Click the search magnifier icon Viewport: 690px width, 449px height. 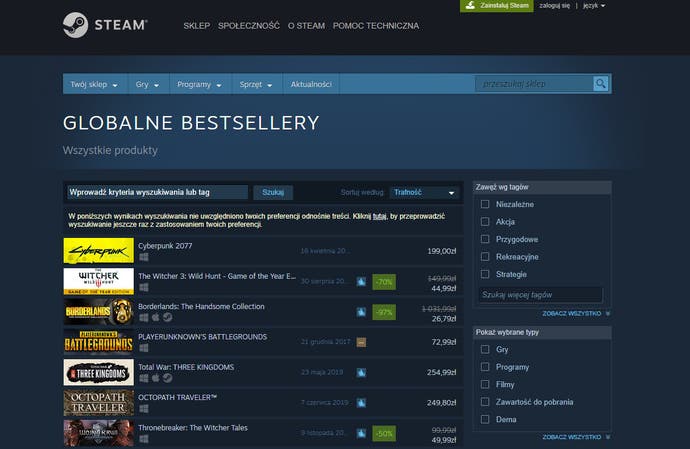pyautogui.click(x=600, y=84)
